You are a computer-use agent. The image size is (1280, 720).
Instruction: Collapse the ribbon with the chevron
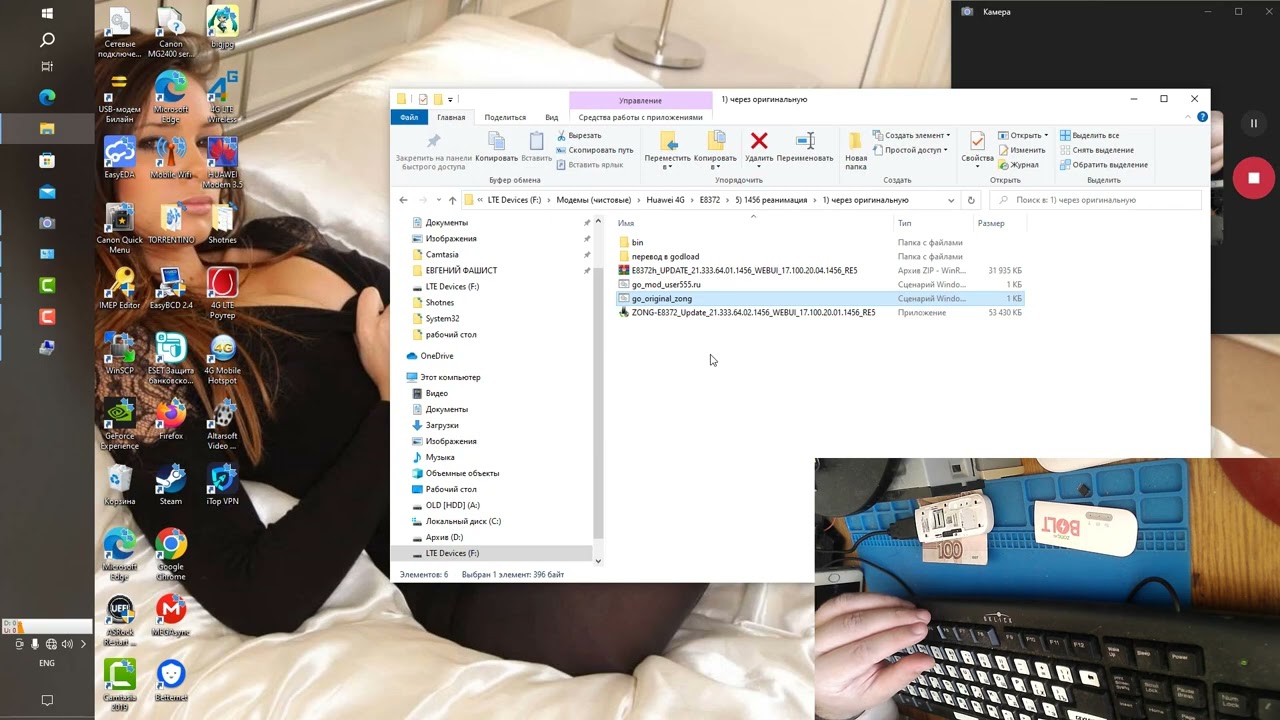coord(1188,117)
